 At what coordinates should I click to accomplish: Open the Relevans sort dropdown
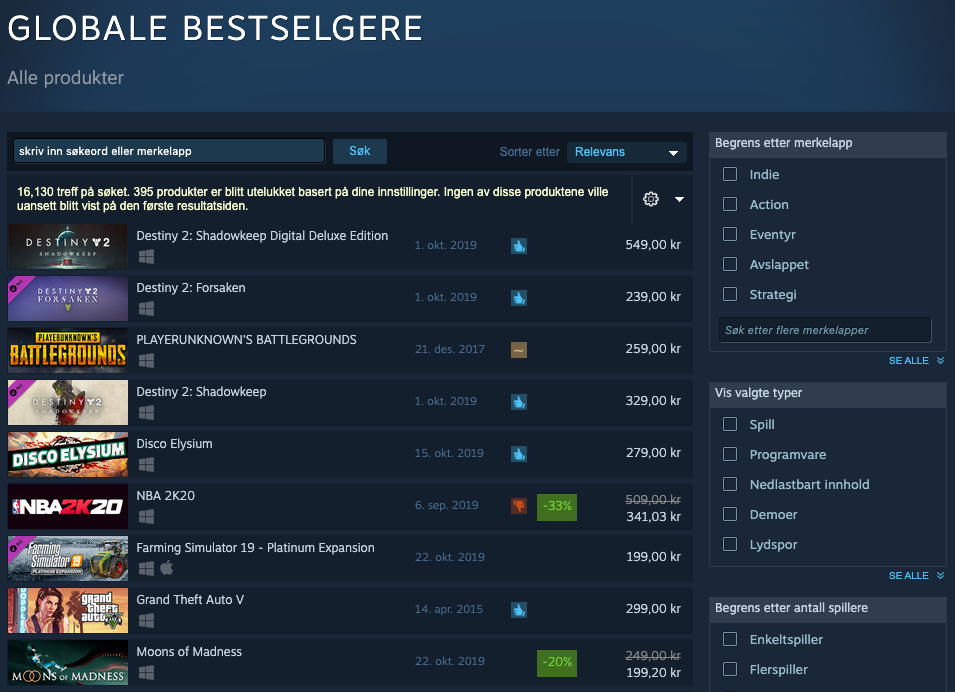tap(627, 152)
